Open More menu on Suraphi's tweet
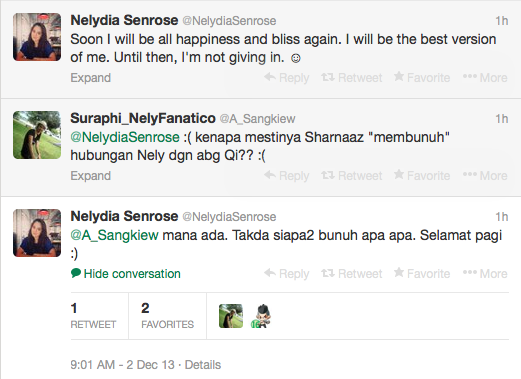 [x=485, y=176]
